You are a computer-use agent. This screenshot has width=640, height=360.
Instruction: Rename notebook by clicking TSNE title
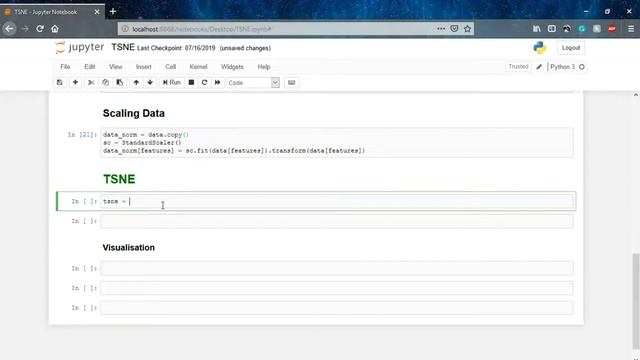(123, 47)
